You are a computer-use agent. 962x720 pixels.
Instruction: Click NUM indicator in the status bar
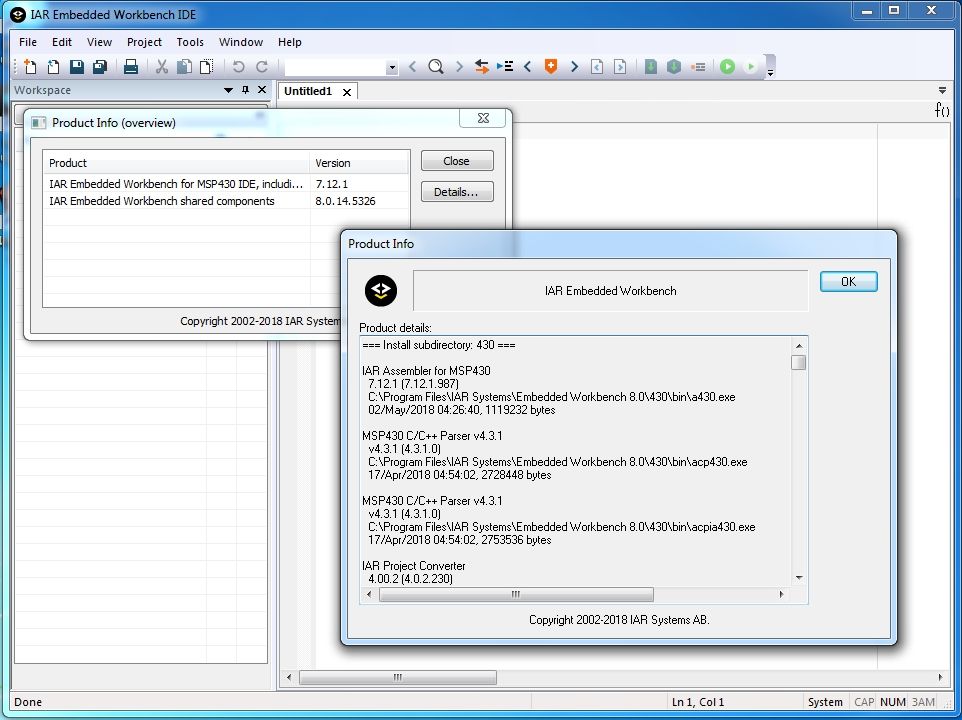pyautogui.click(x=892, y=701)
